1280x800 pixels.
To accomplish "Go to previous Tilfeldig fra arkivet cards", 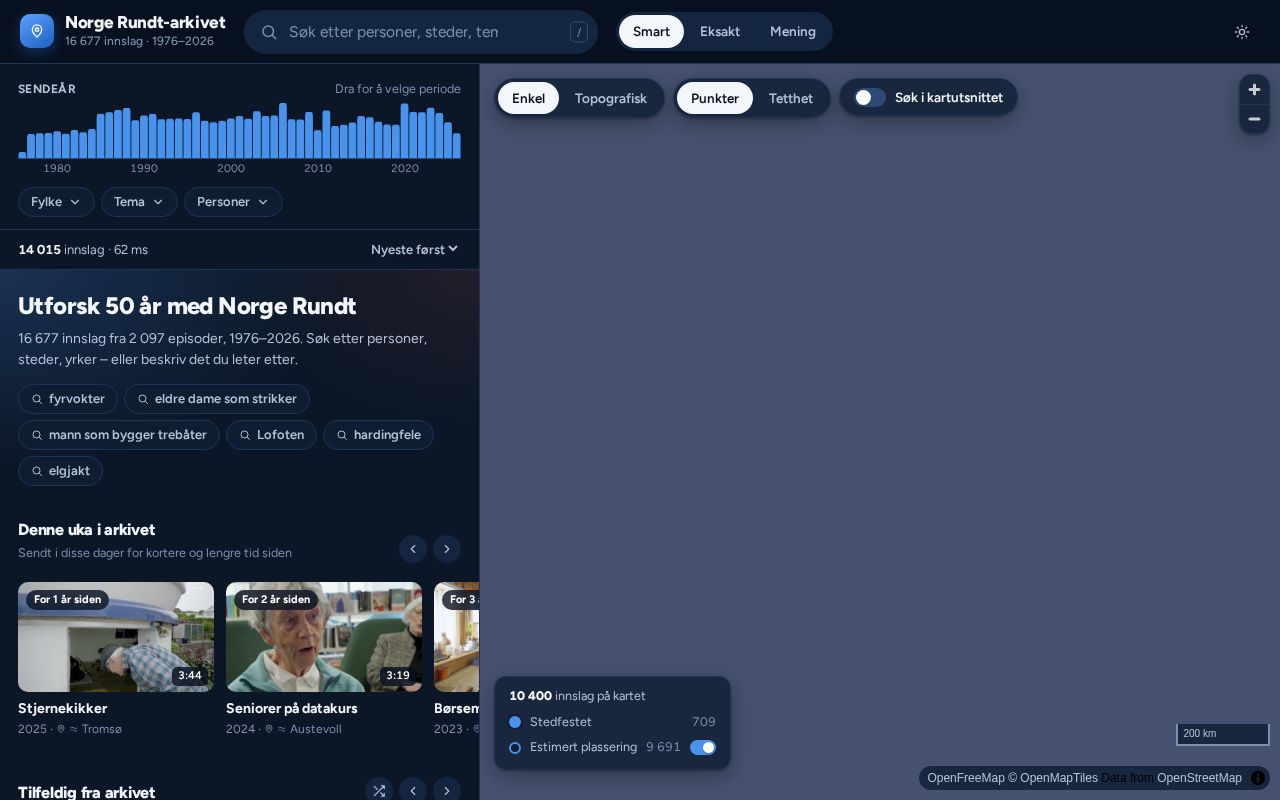I will tap(413, 791).
